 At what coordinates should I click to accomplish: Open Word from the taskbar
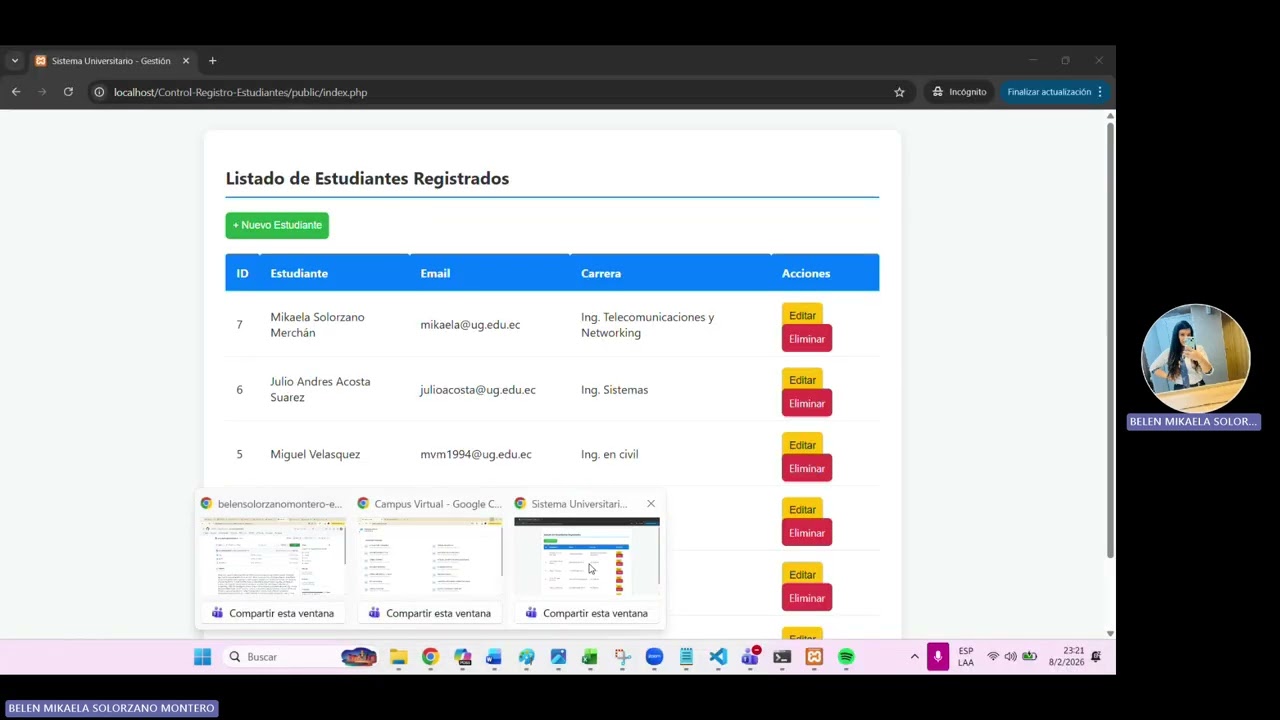pos(494,657)
